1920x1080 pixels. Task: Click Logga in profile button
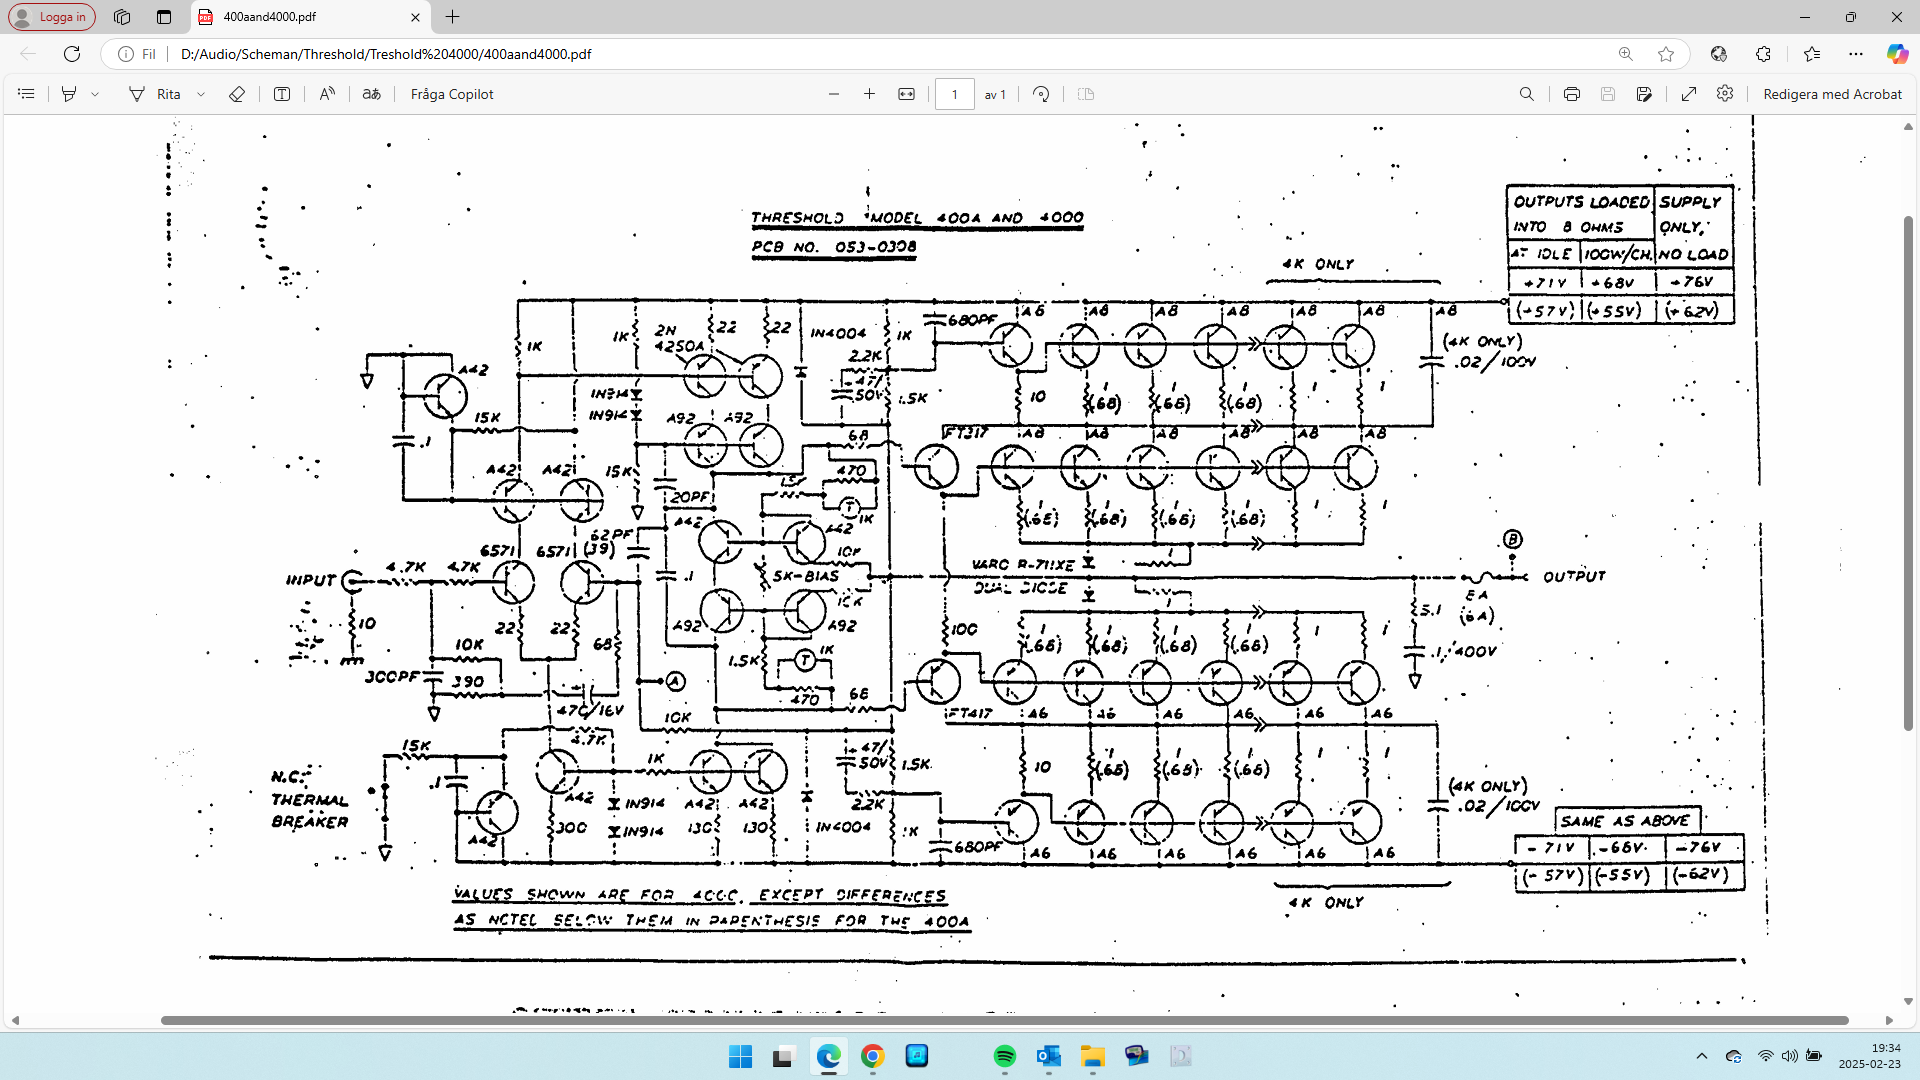click(x=52, y=17)
